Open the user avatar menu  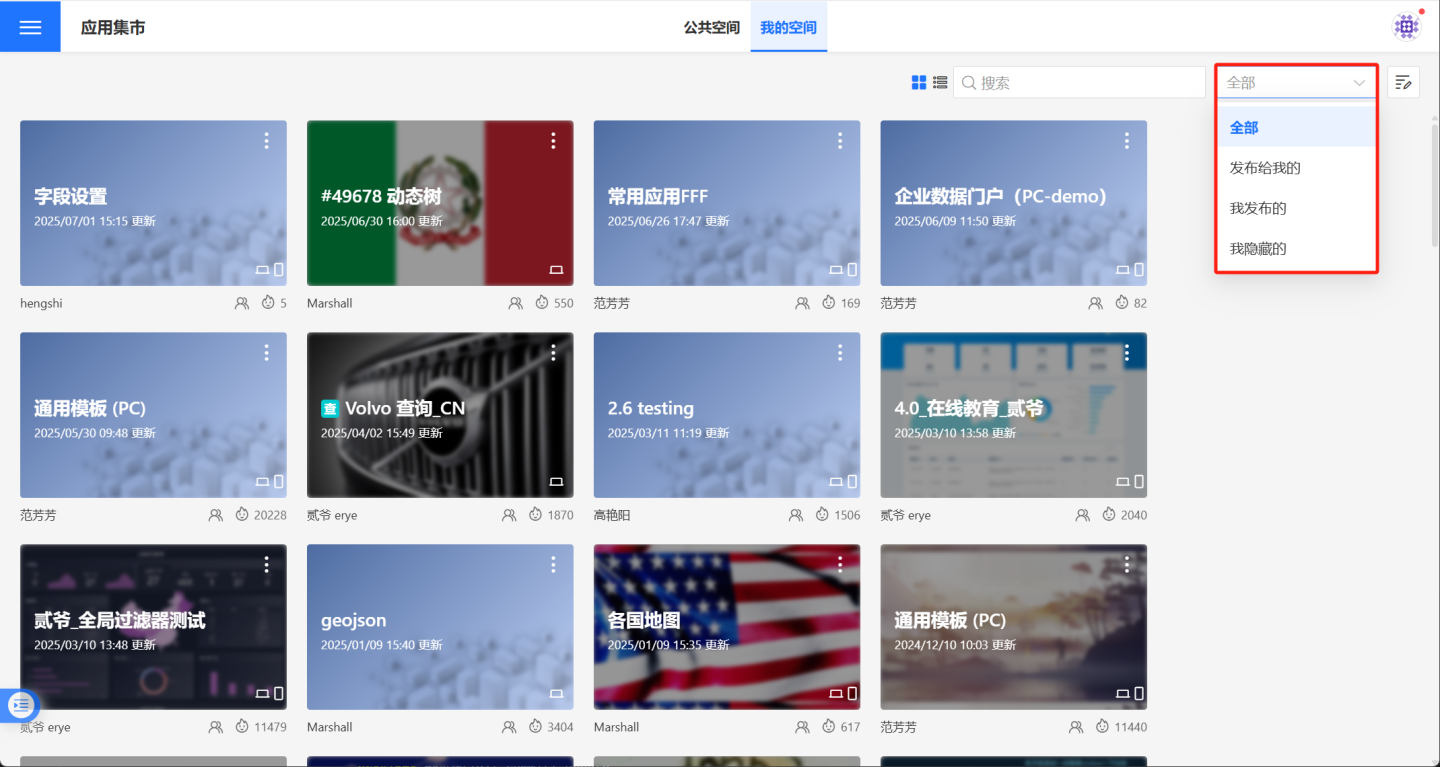(1407, 27)
